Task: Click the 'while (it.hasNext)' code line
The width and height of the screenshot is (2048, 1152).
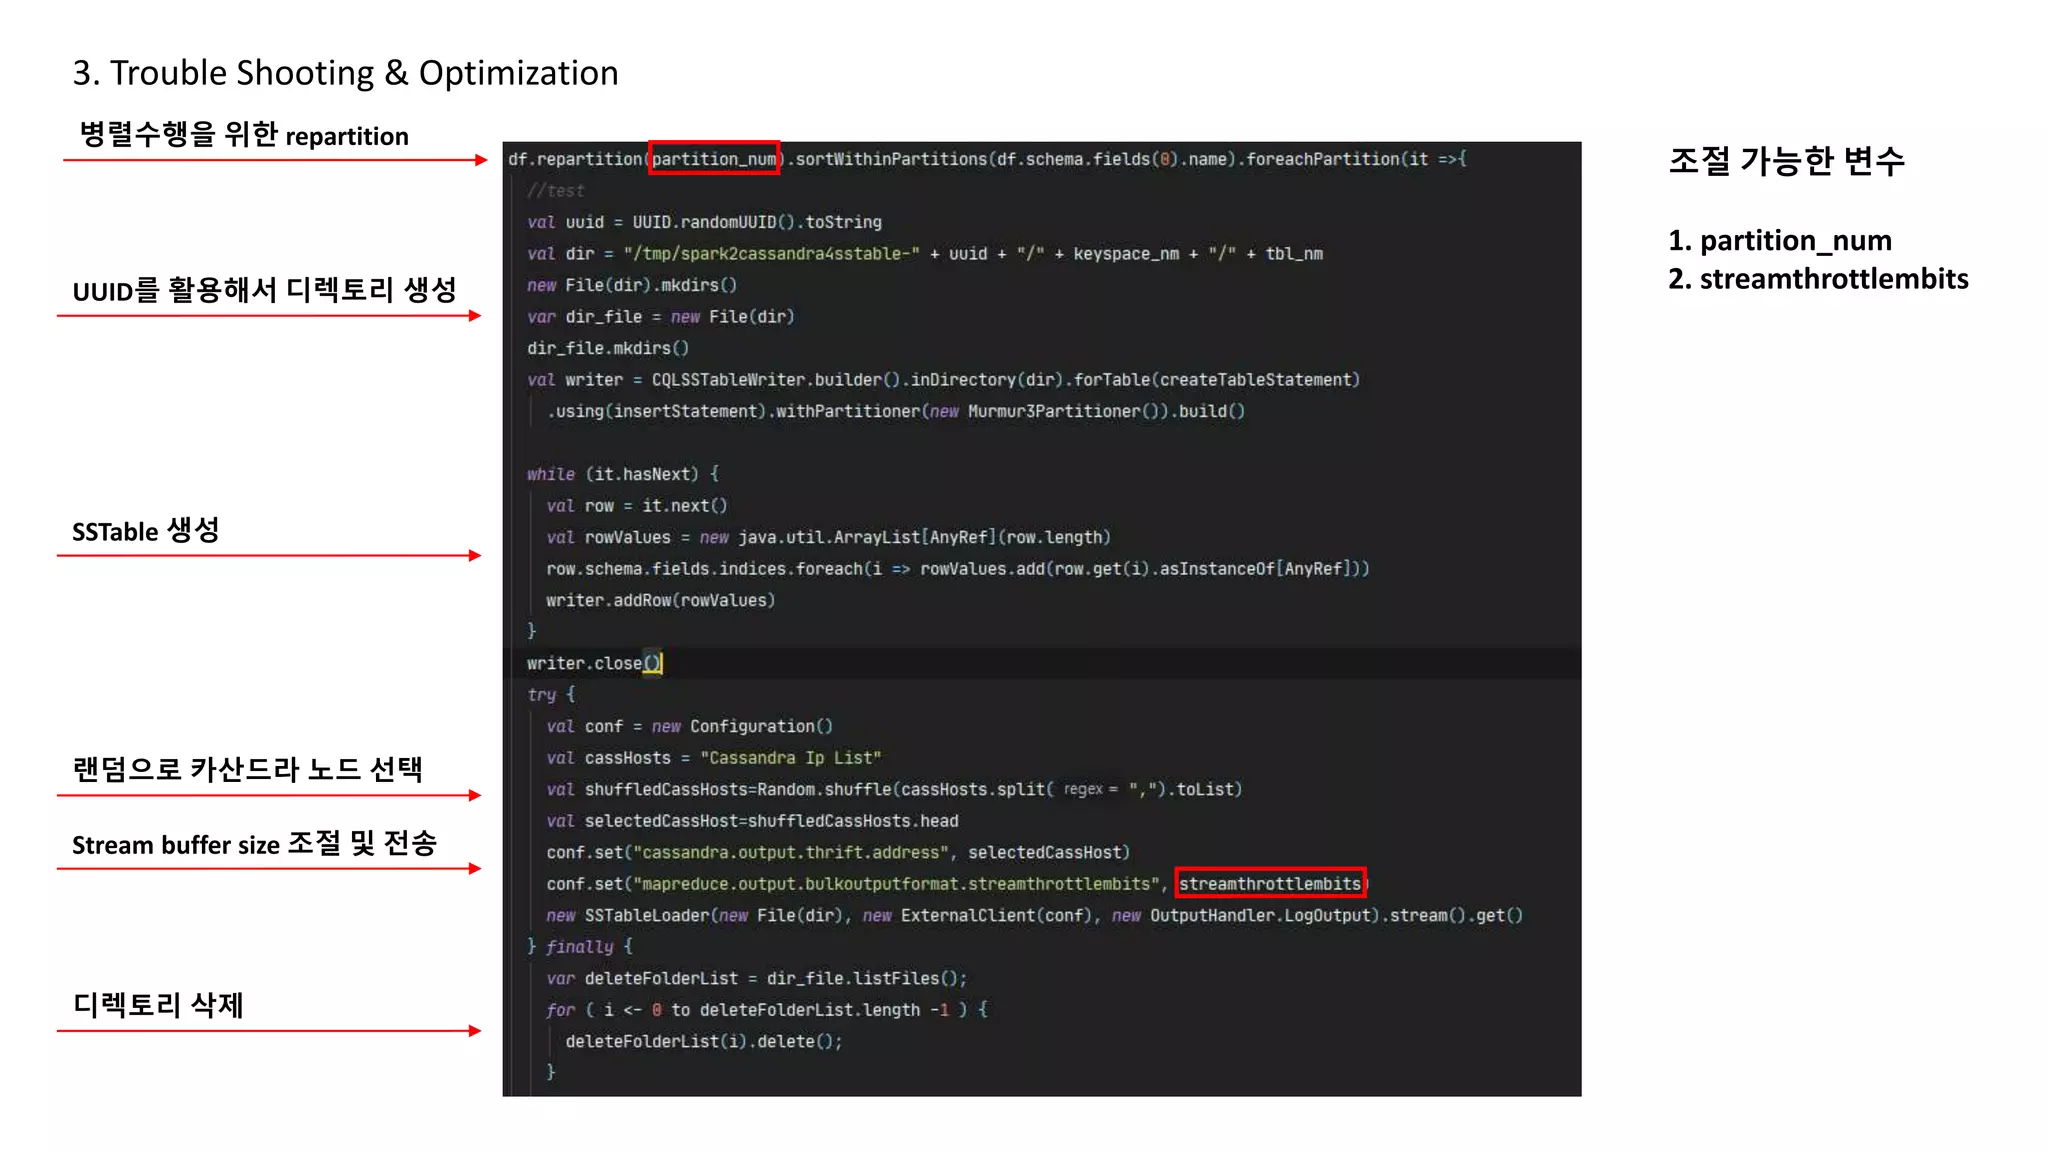Action: [x=622, y=474]
